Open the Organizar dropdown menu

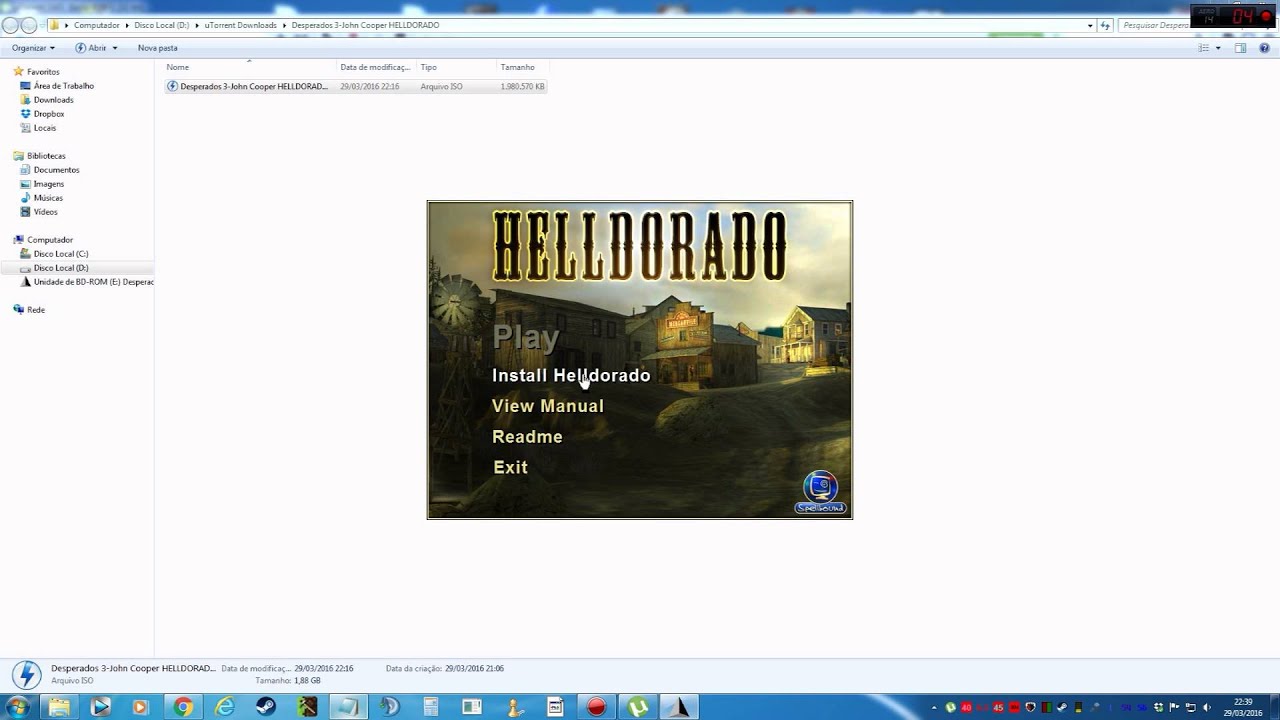[33, 48]
